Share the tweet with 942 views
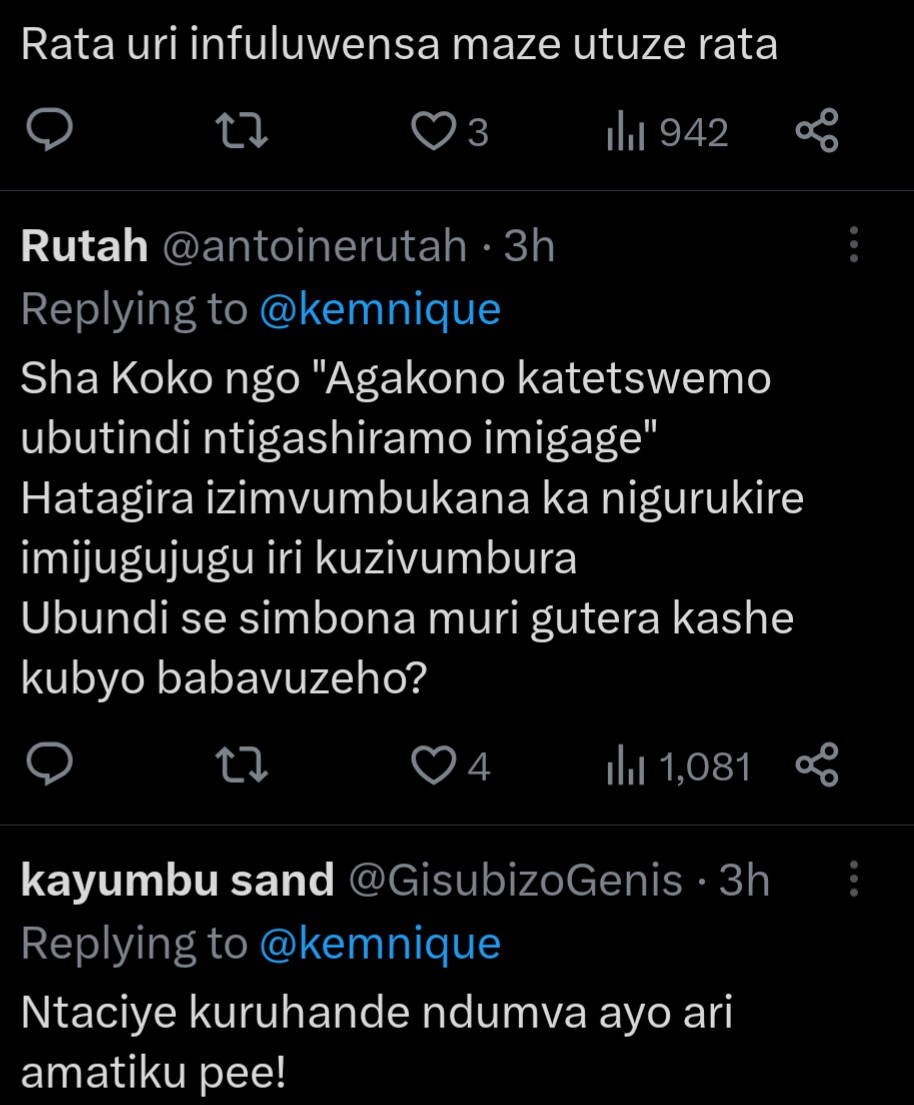Viewport: 914px width, 1105px height. tap(816, 132)
